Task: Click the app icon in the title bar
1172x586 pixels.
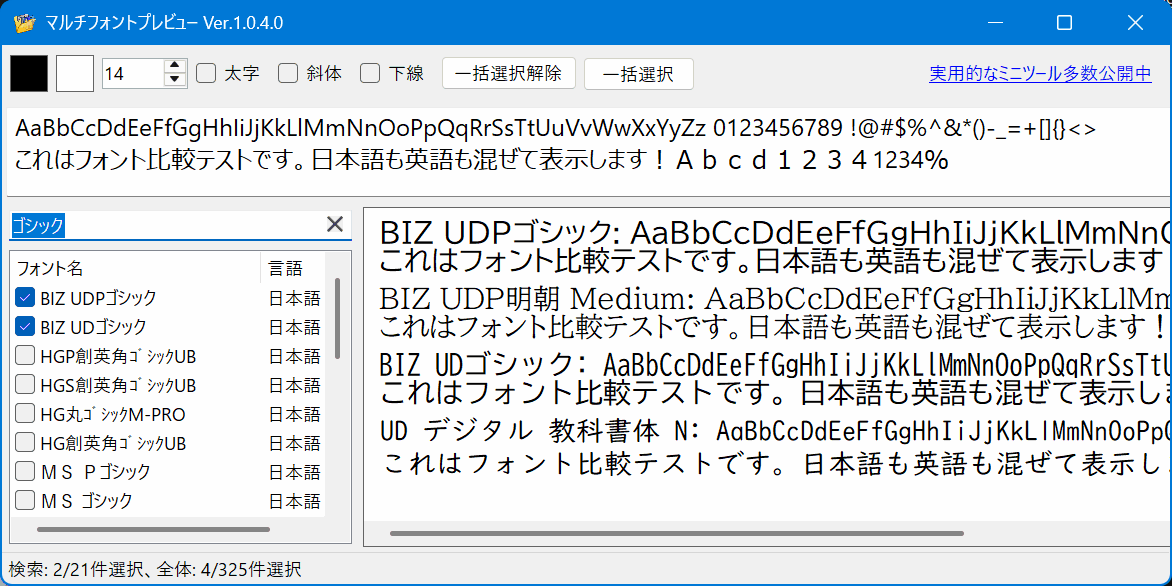Action: [x=25, y=22]
